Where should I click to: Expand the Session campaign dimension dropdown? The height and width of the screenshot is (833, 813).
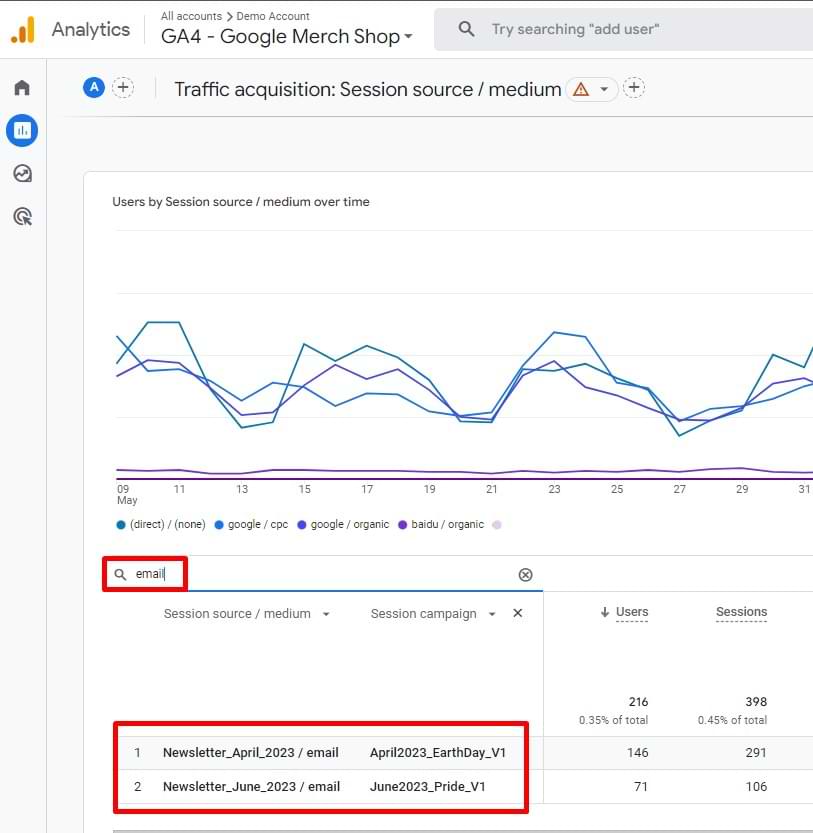[x=492, y=614]
